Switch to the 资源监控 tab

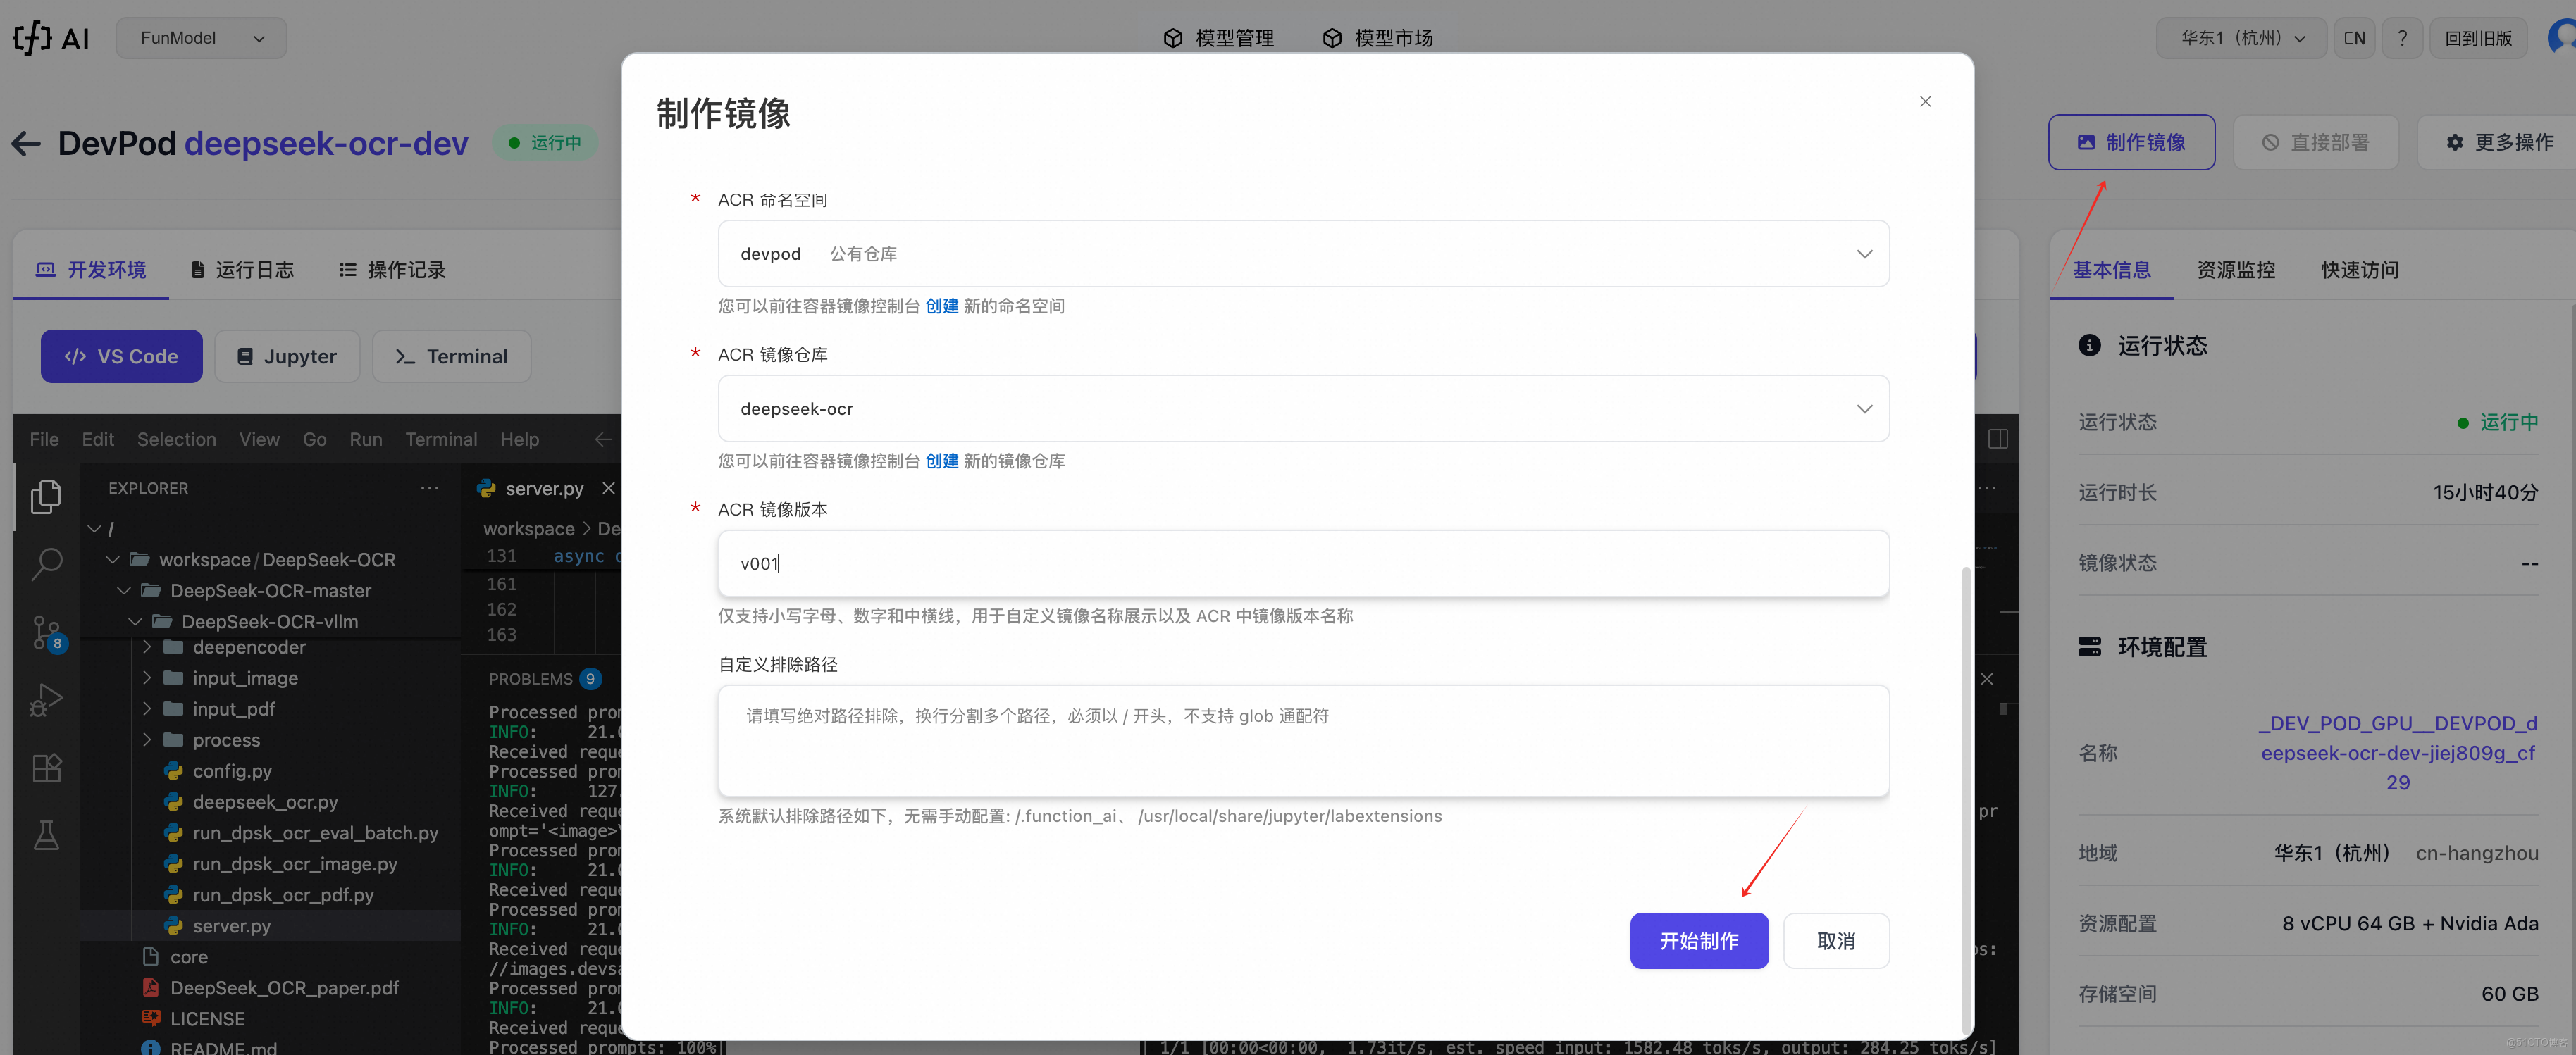coord(2235,270)
